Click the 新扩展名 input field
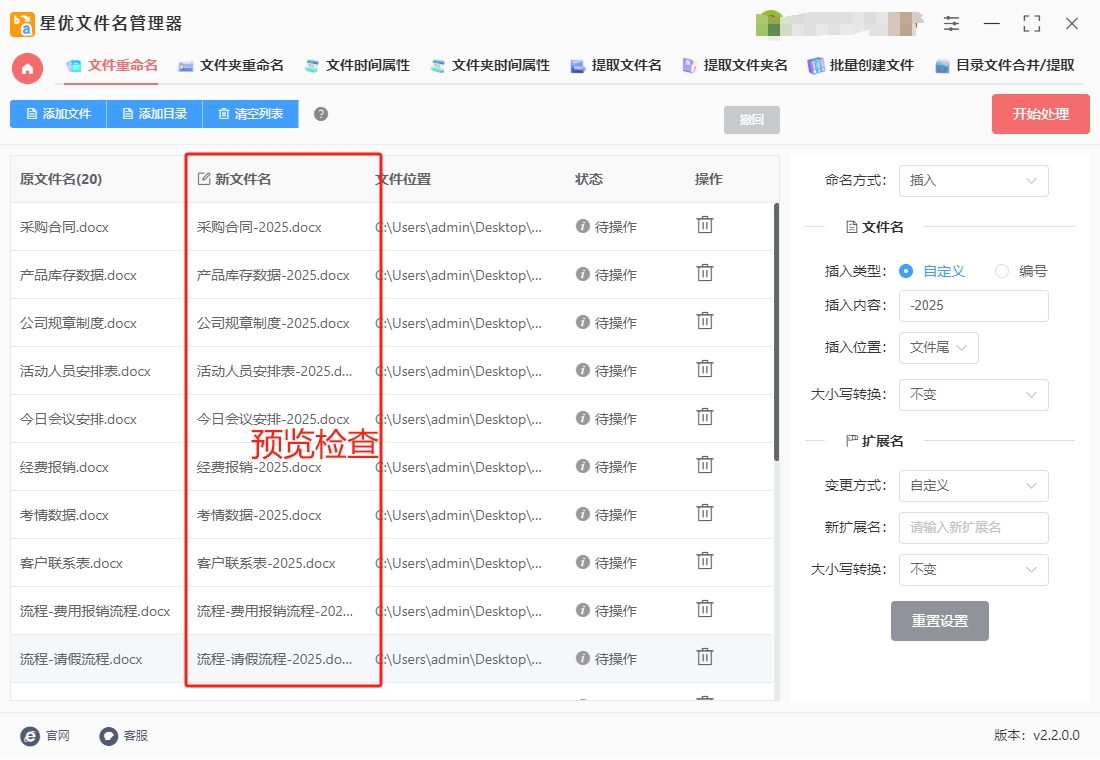The height and width of the screenshot is (760, 1100). 973,528
